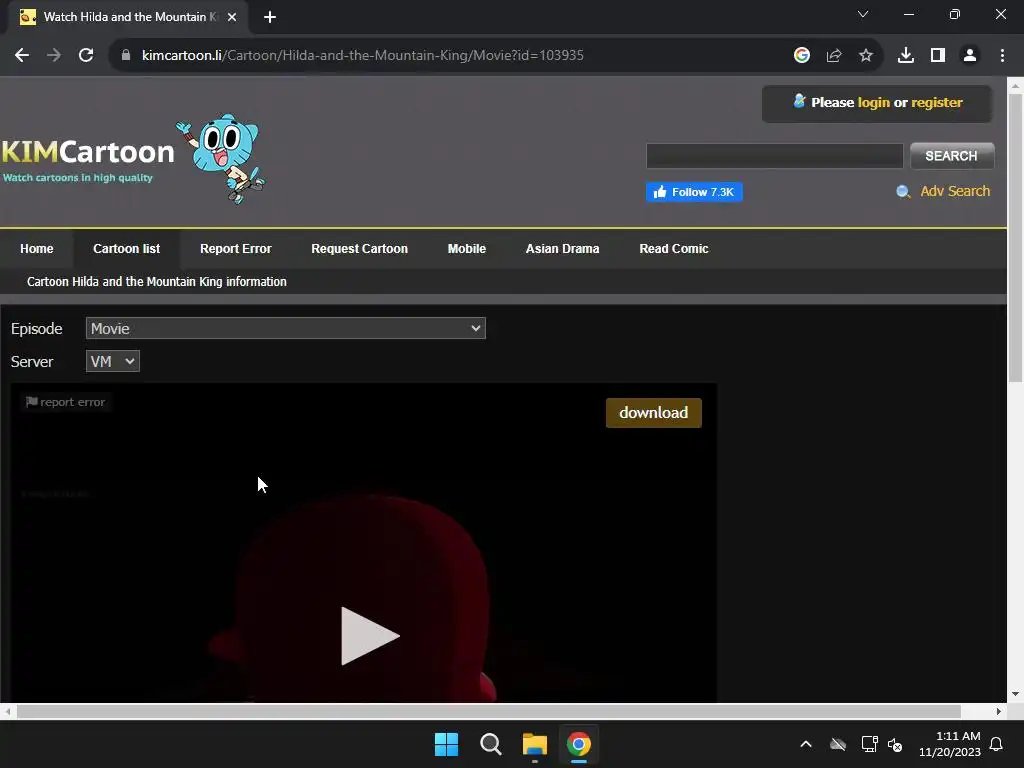
Task: Open the notifications bell
Action: [997, 744]
